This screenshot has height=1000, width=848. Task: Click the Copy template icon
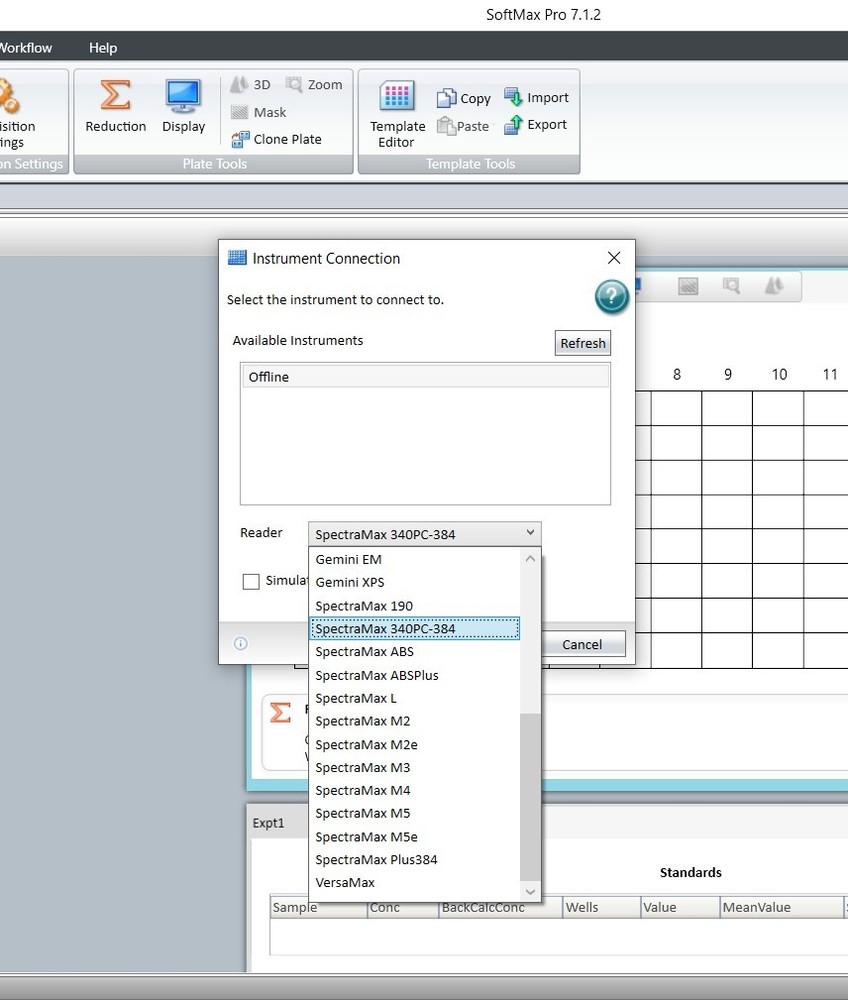pos(446,98)
